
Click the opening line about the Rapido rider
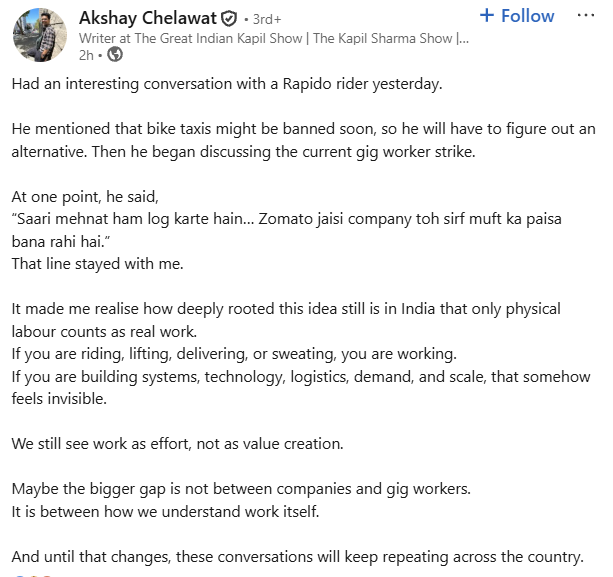point(226,84)
